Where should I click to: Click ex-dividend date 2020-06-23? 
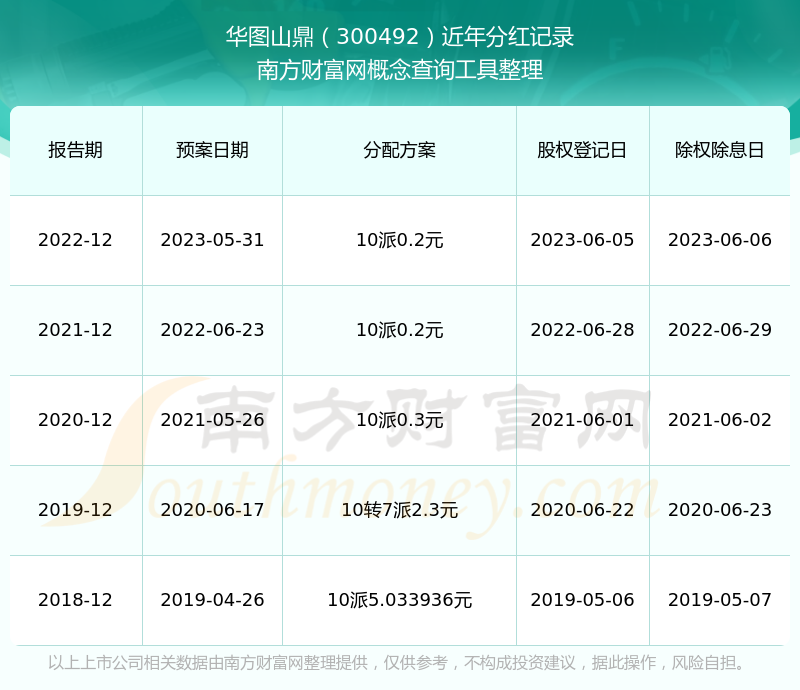[719, 509]
